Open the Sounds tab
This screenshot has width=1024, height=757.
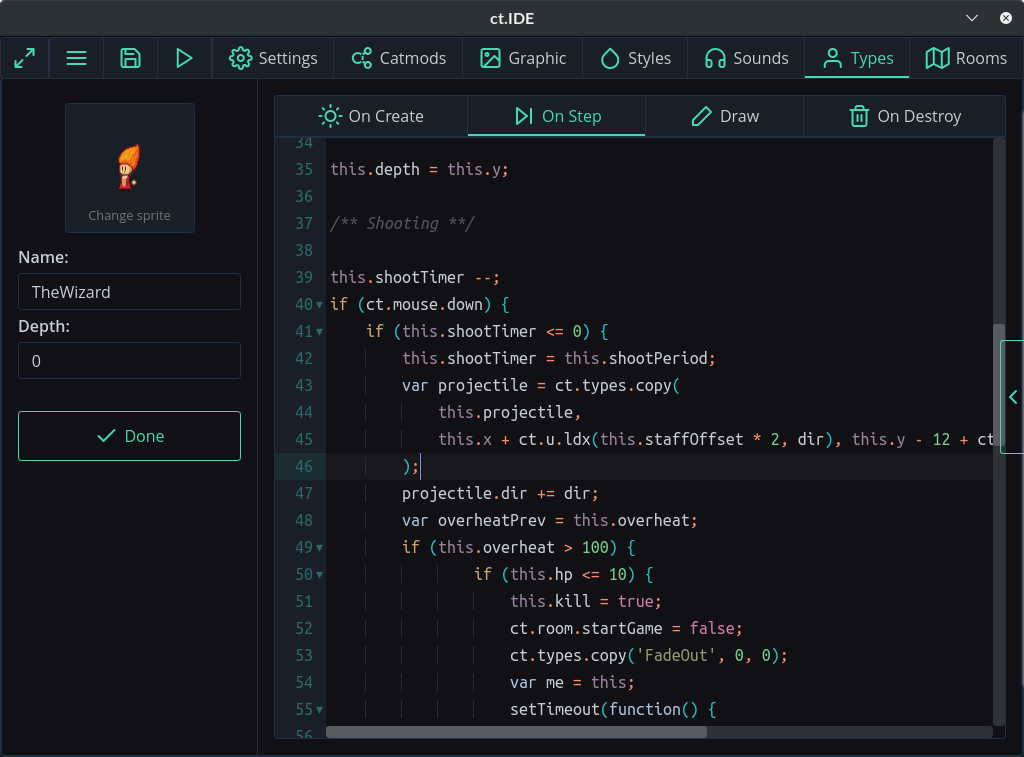(746, 58)
